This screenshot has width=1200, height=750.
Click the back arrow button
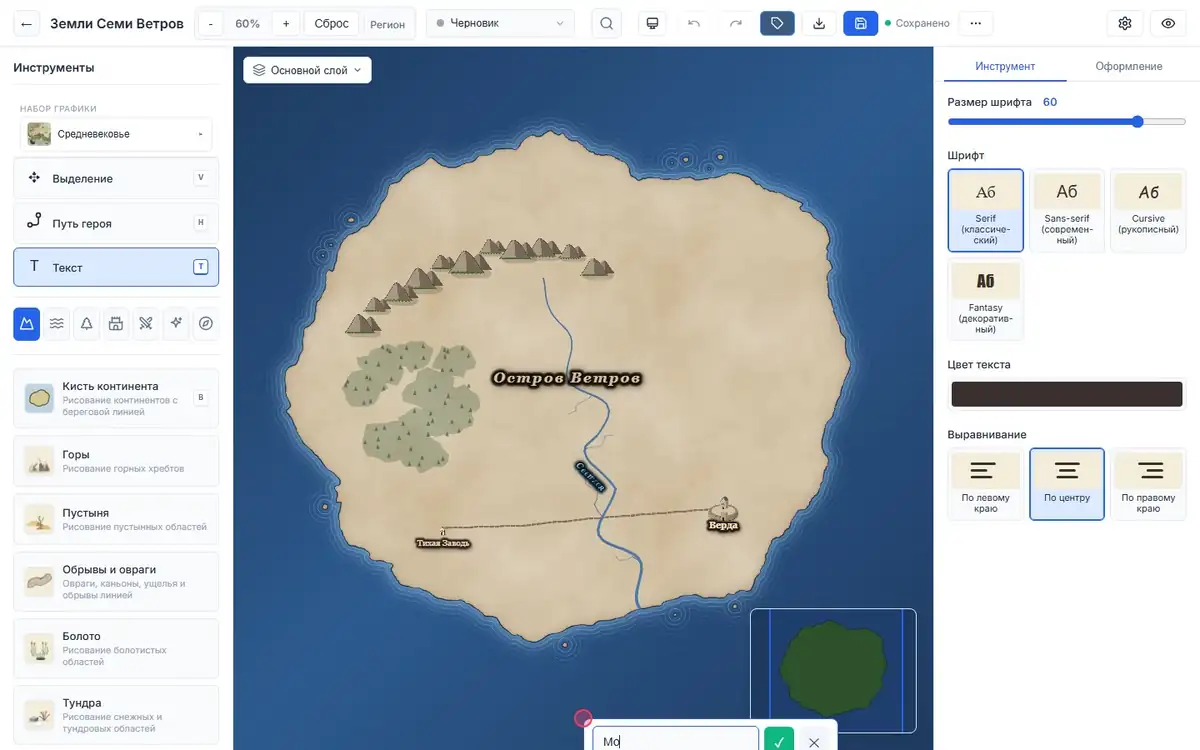[x=26, y=23]
